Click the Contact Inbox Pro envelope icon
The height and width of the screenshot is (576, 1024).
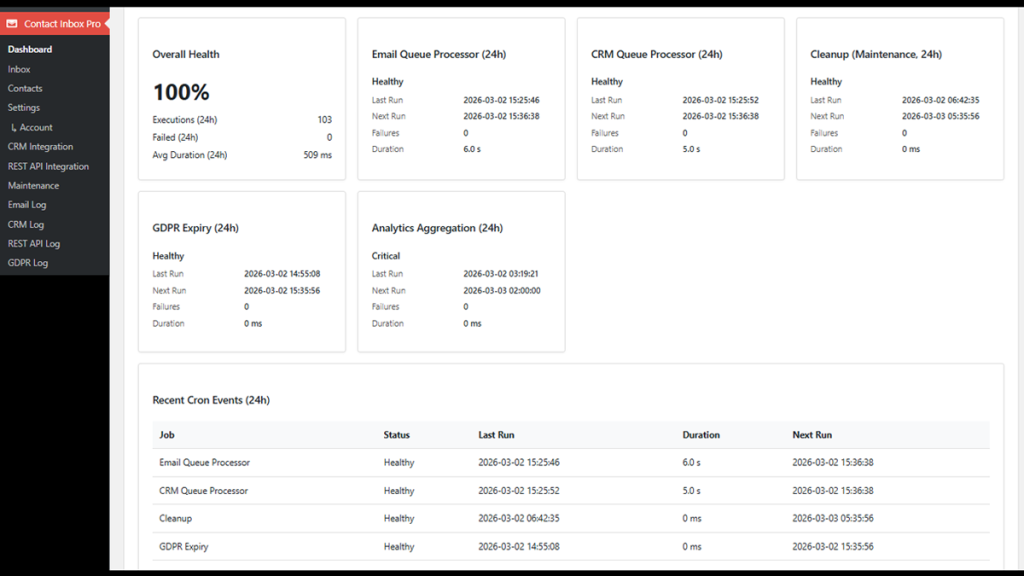(10, 23)
